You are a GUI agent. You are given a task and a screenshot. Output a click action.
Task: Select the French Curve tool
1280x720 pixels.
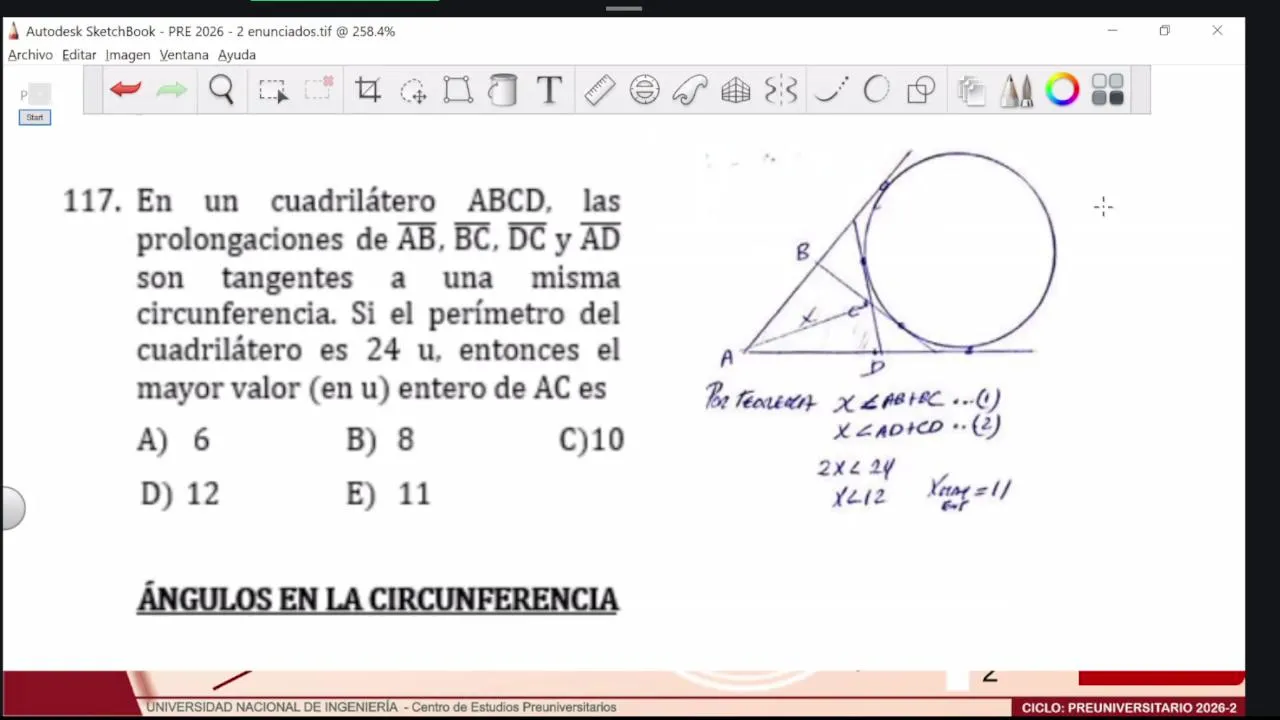pyautogui.click(x=690, y=90)
